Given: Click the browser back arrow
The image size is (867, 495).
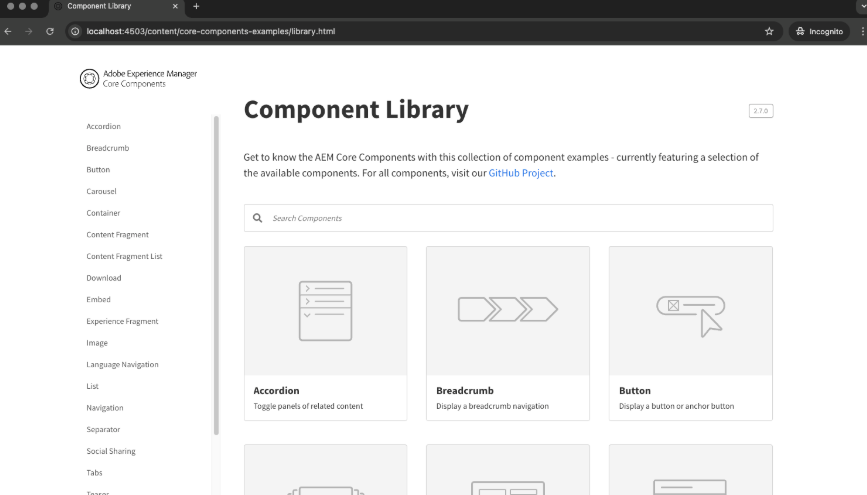Looking at the screenshot, I should click(x=8, y=32).
